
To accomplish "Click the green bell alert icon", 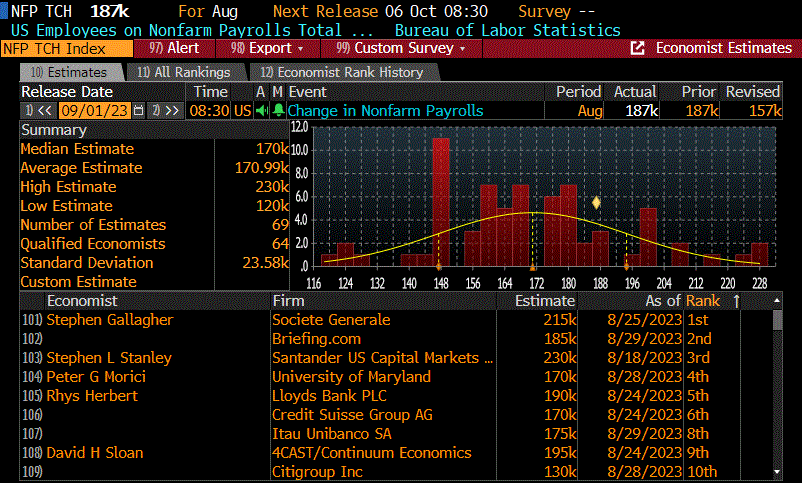I will coord(278,111).
